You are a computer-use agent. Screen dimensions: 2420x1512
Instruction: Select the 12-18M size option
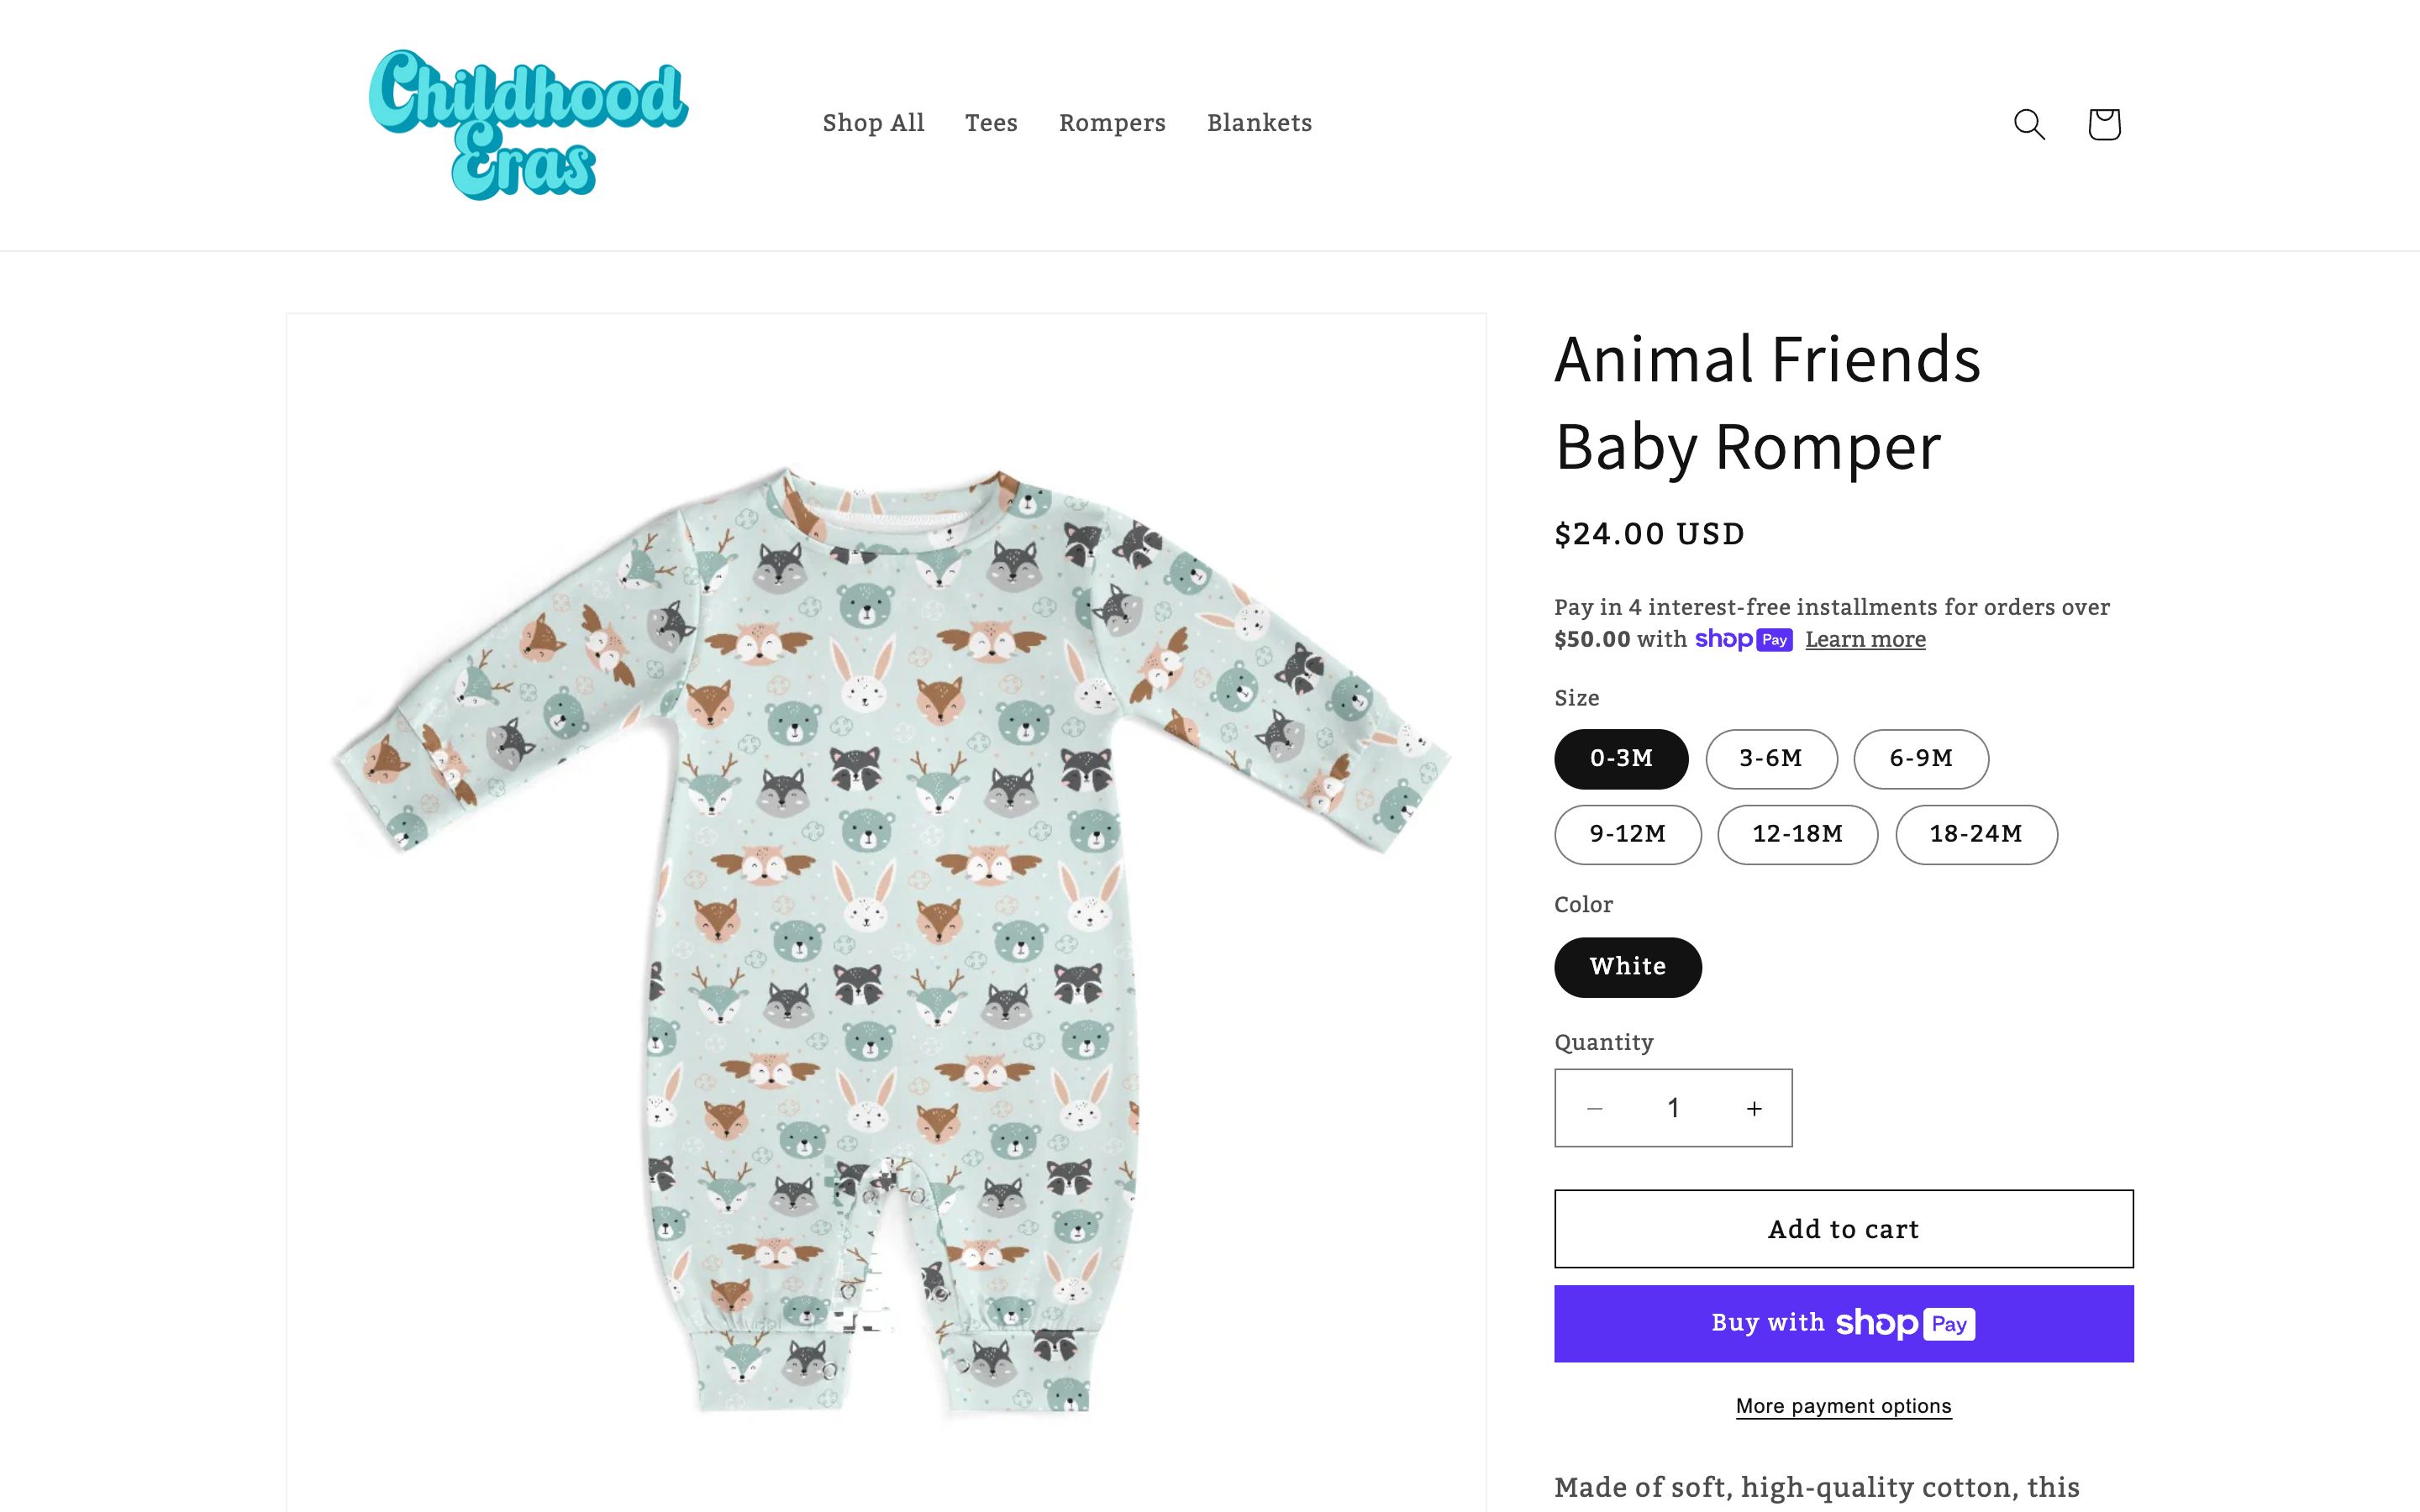tap(1797, 834)
